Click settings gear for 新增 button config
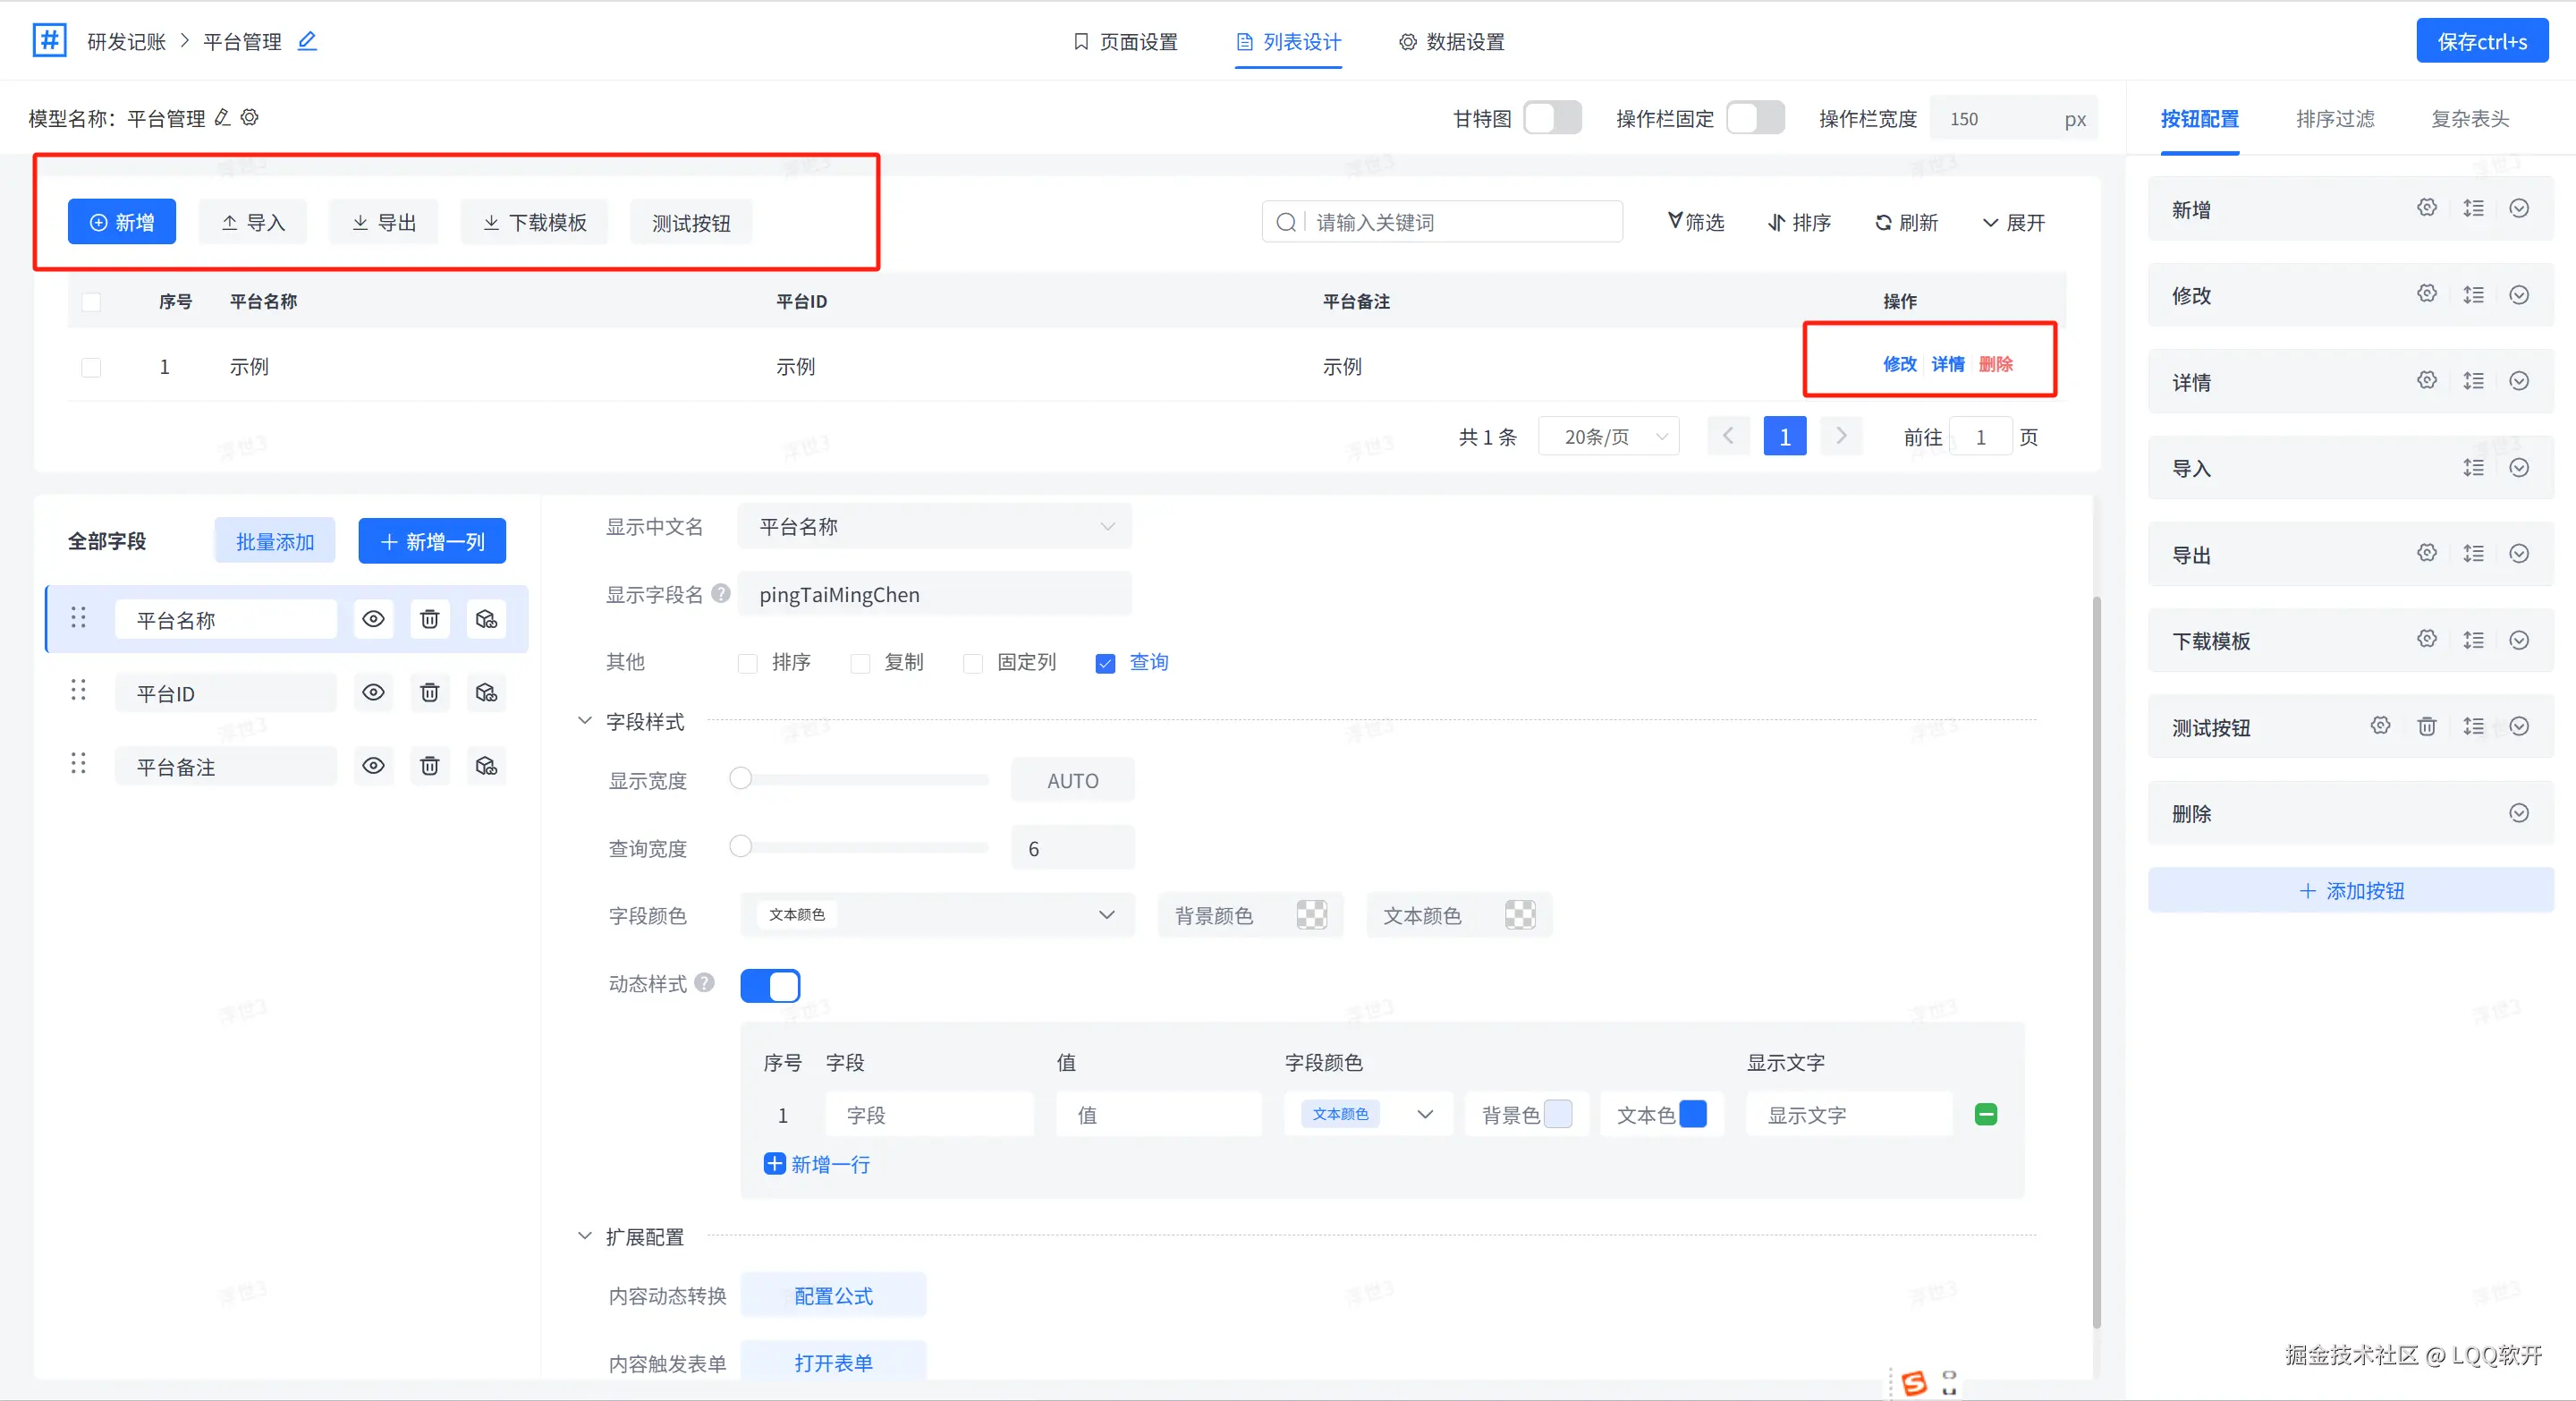 (2427, 208)
